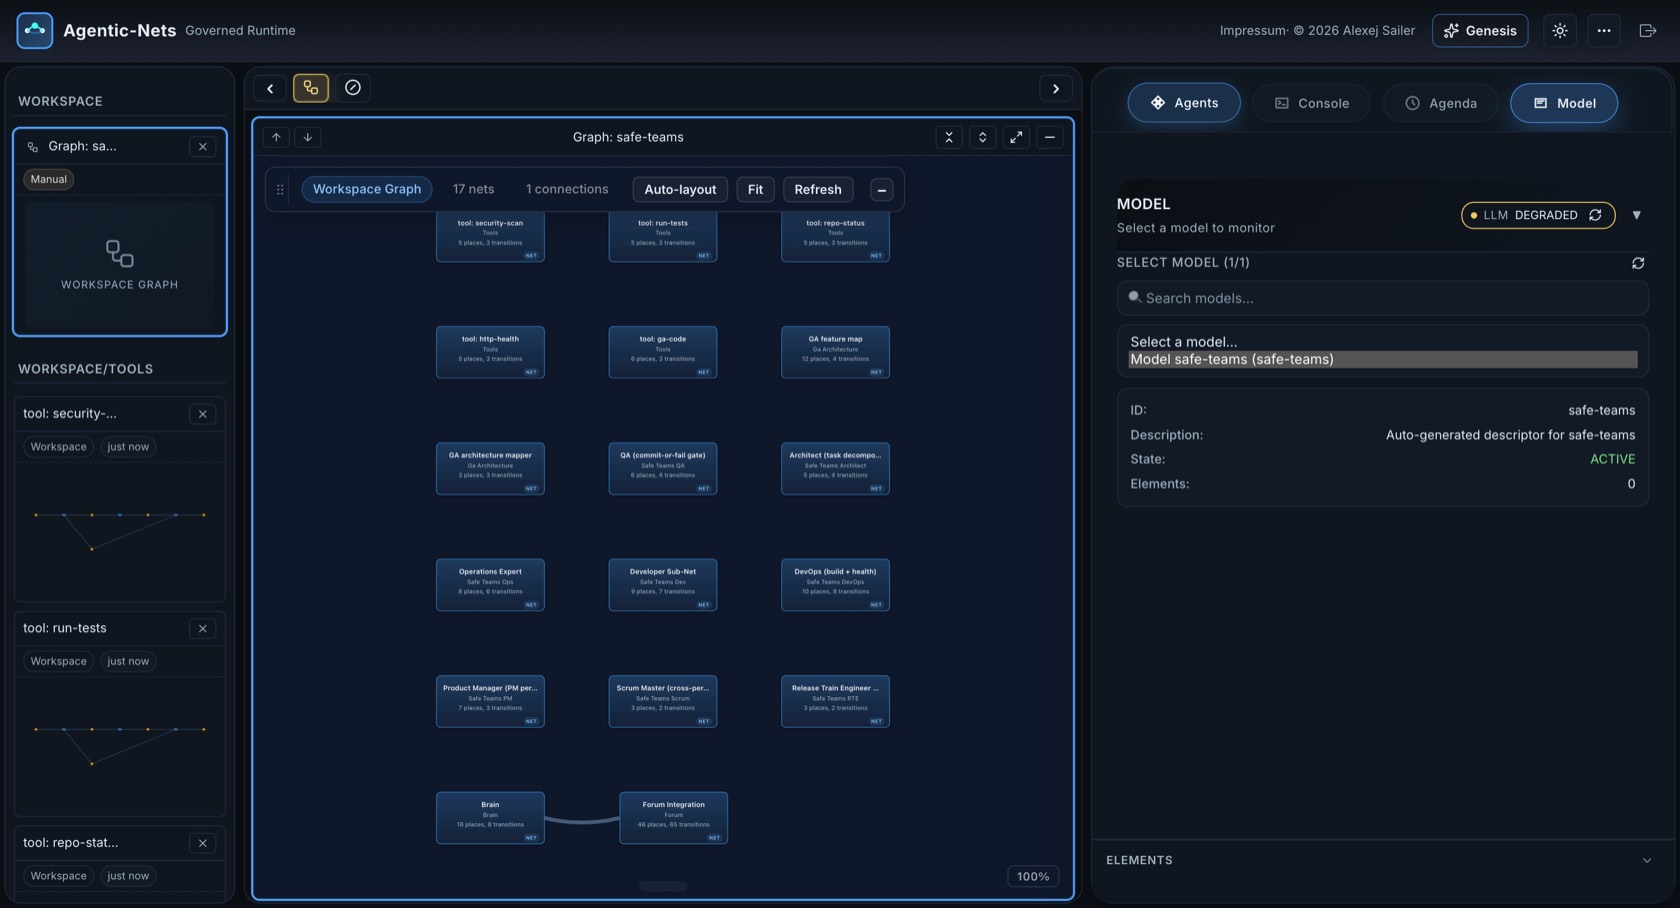Select the Release Train Engineer node
The width and height of the screenshot is (1680, 908).
(835, 701)
